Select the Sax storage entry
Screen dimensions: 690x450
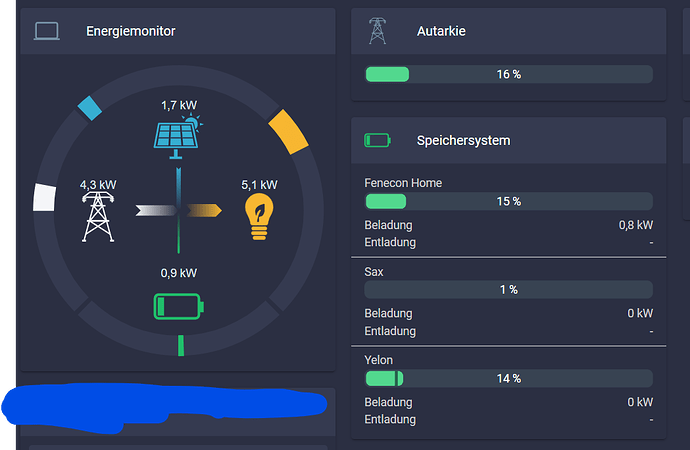click(374, 271)
